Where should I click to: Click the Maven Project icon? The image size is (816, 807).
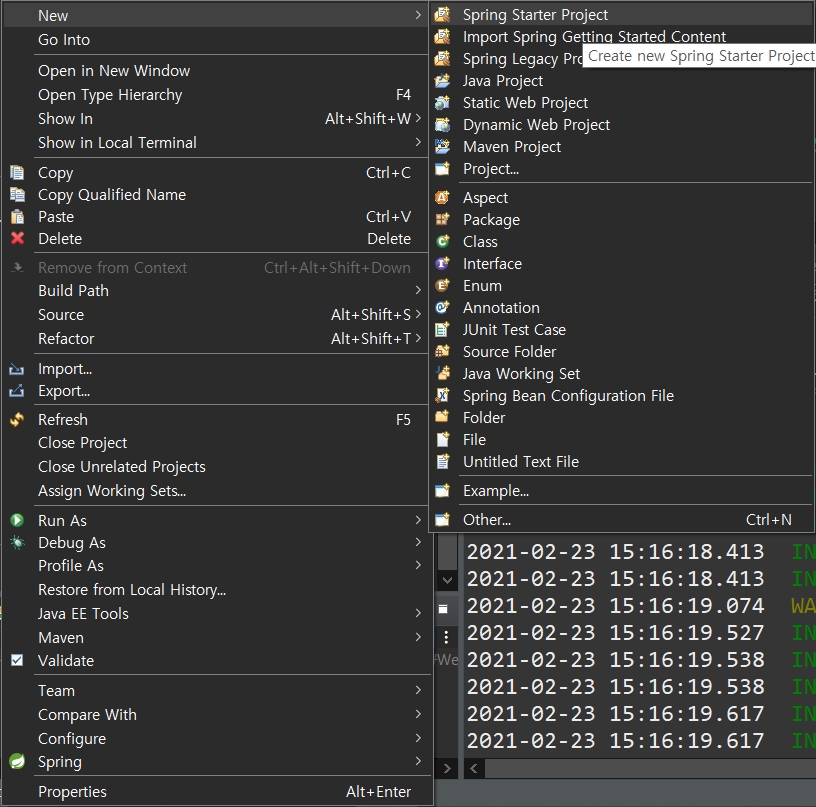tap(442, 147)
